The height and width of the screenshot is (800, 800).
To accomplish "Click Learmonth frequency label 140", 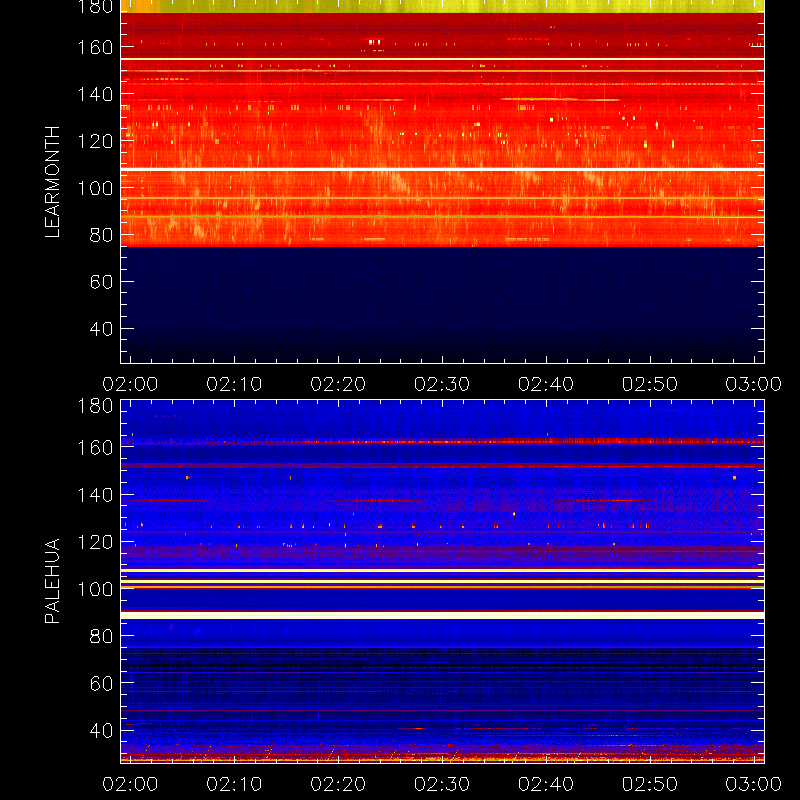I will (95, 94).
